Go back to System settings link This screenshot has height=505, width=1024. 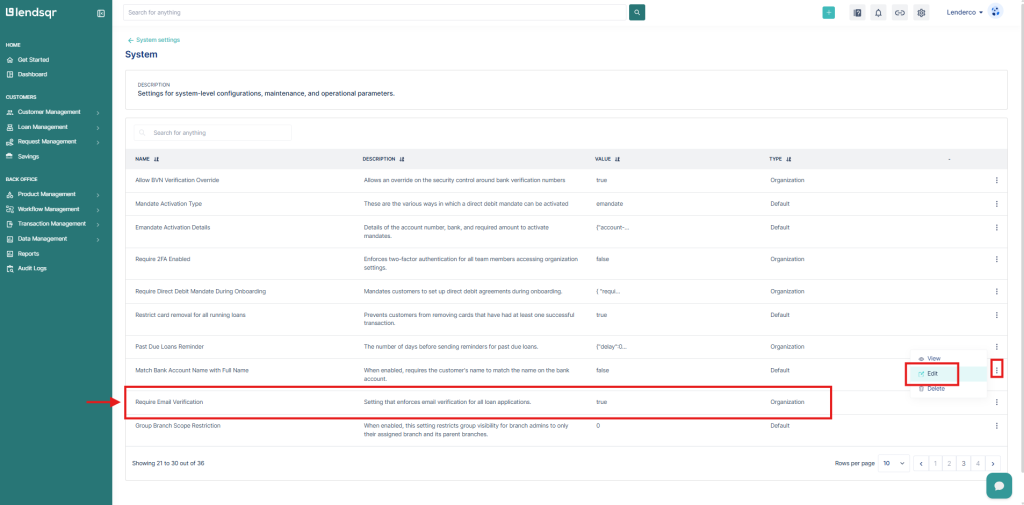click(x=154, y=40)
